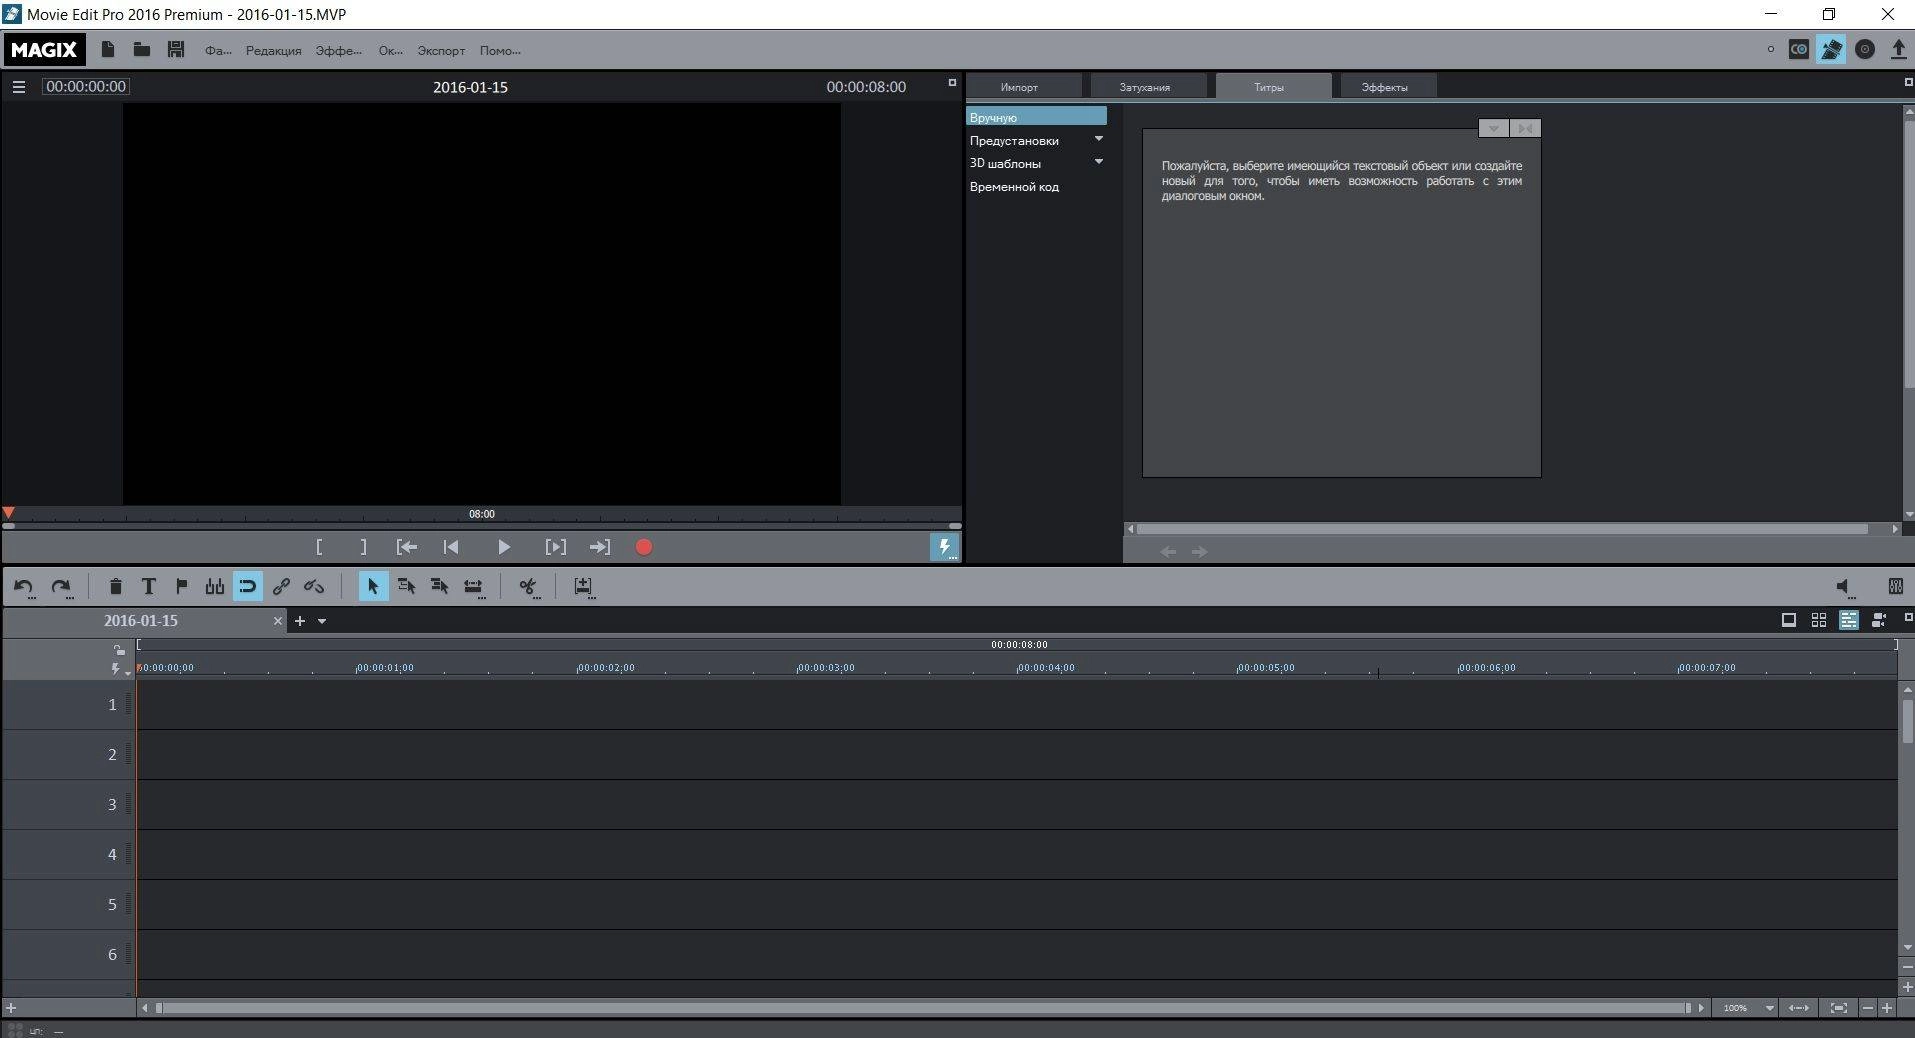This screenshot has width=1915, height=1038.
Task: Open the camera capture icon in top bar
Action: pyautogui.click(x=1799, y=49)
